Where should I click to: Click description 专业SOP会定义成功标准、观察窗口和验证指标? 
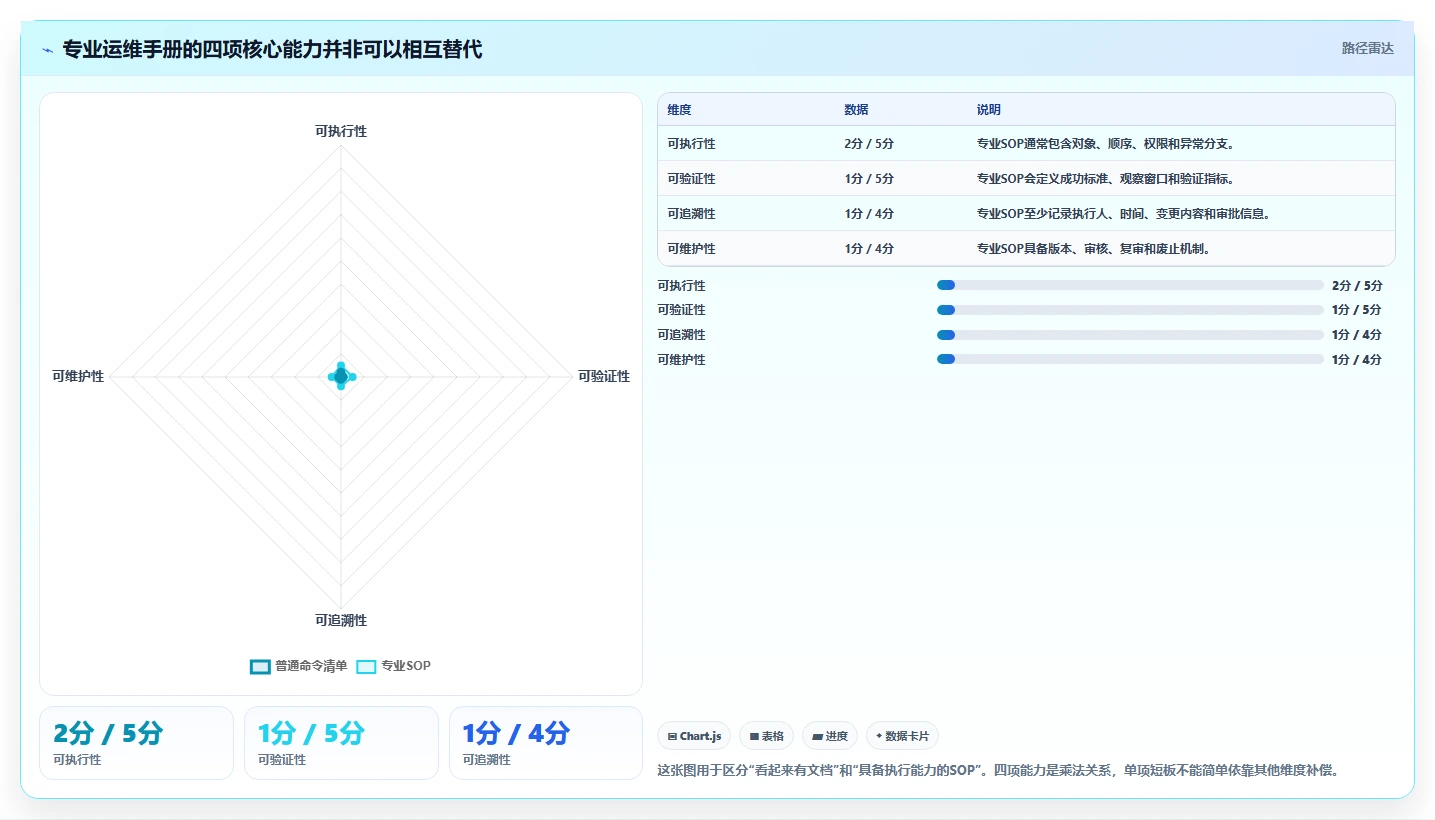pos(1106,179)
